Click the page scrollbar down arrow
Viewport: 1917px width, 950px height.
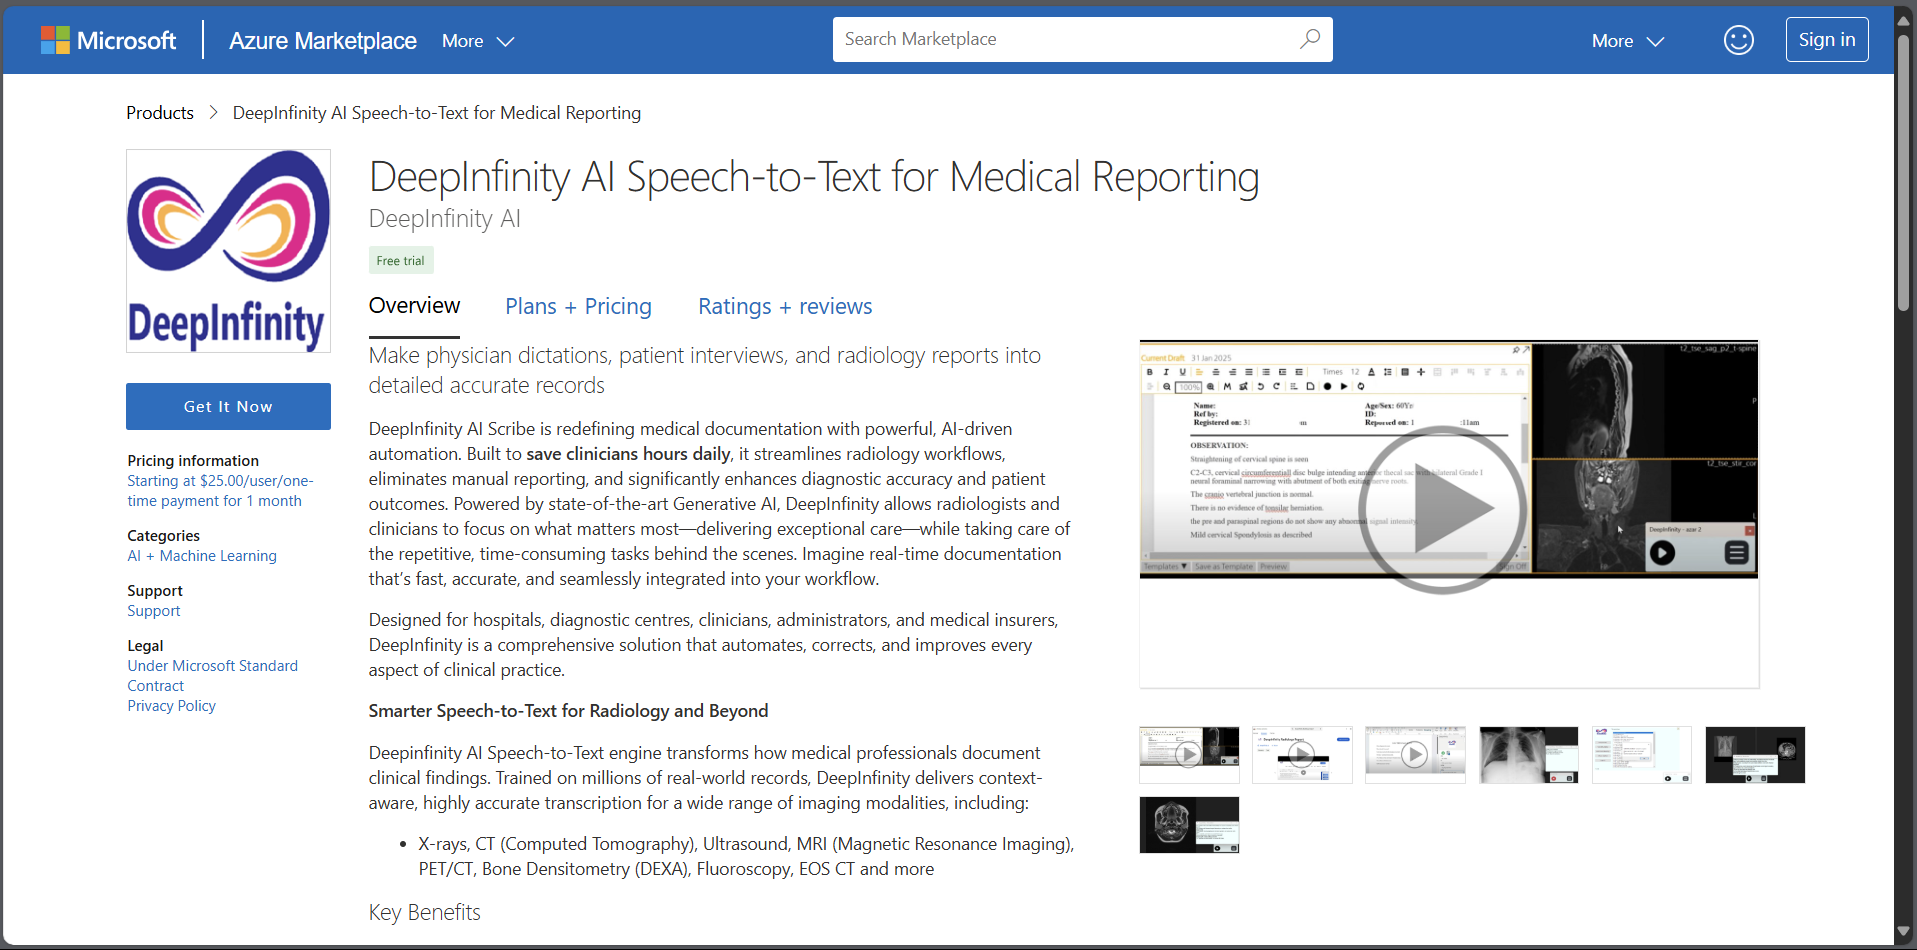tap(1904, 932)
